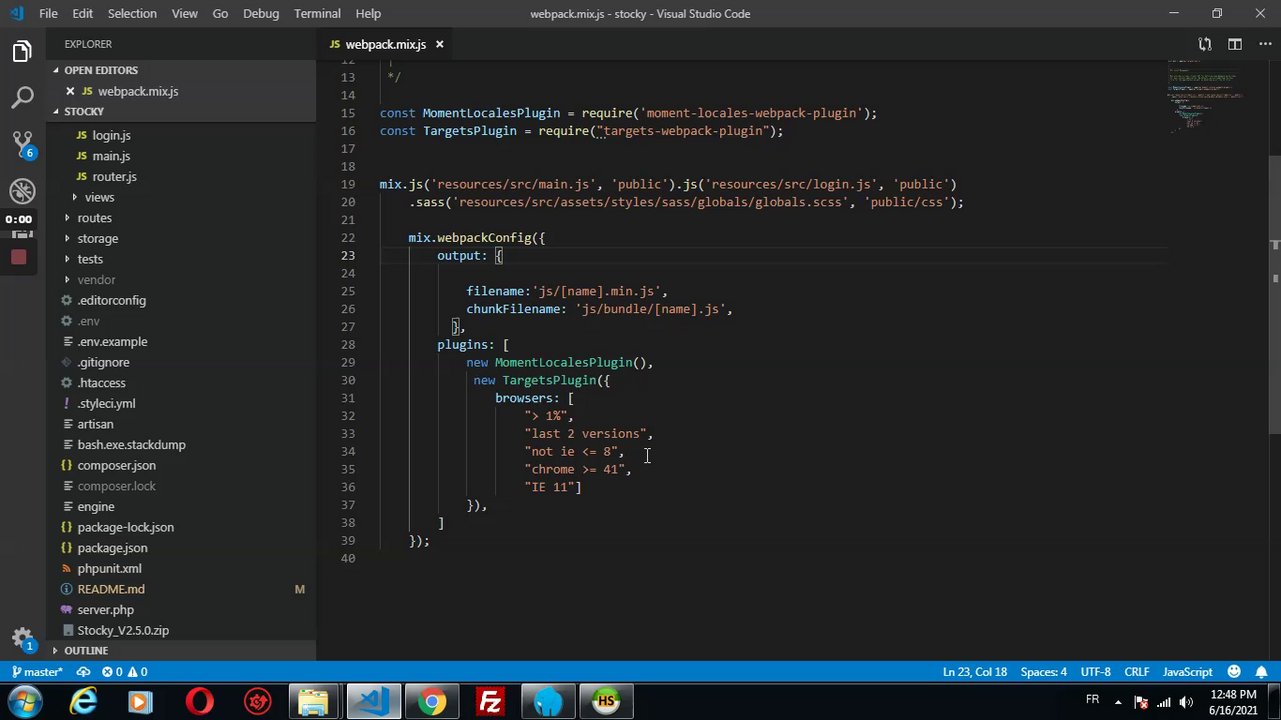Launch Internet Explorer from the taskbar
This screenshot has height=720, width=1281.
[83, 702]
